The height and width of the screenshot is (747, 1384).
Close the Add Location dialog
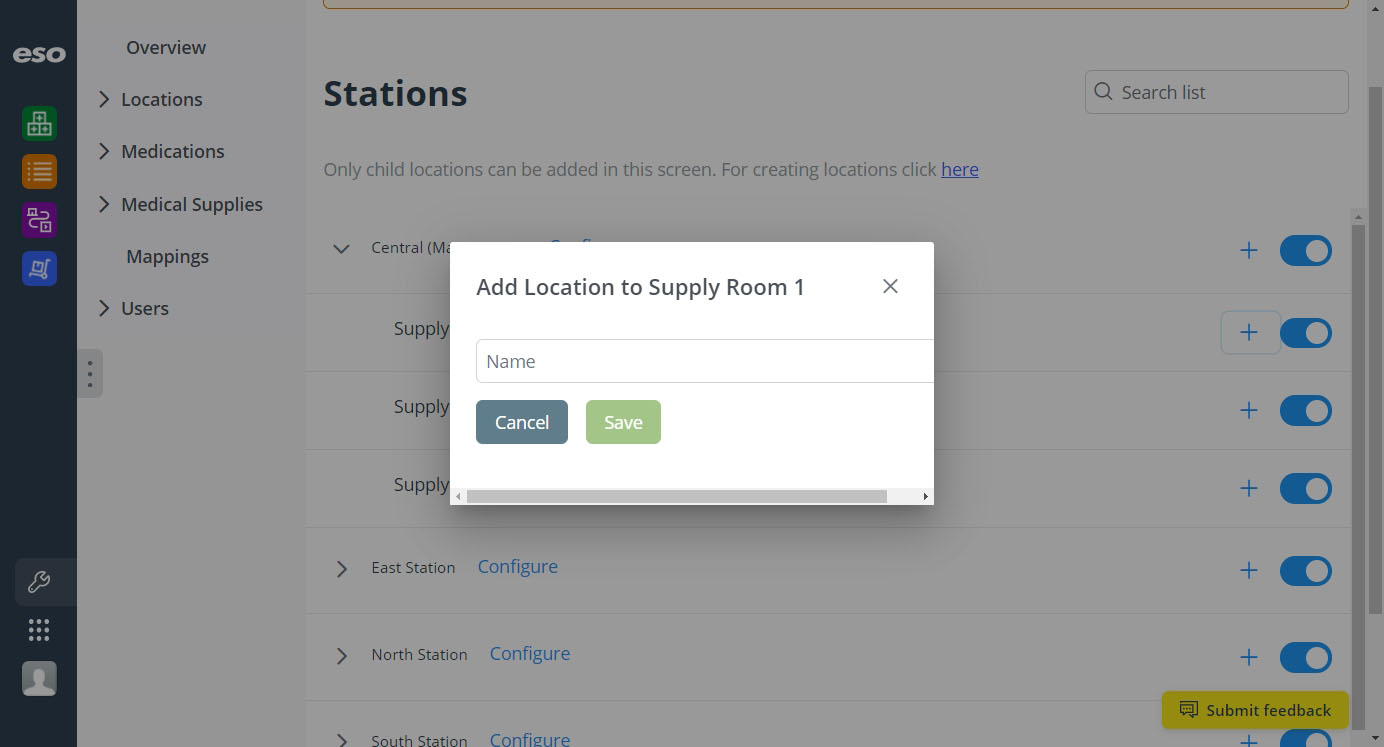tap(890, 286)
